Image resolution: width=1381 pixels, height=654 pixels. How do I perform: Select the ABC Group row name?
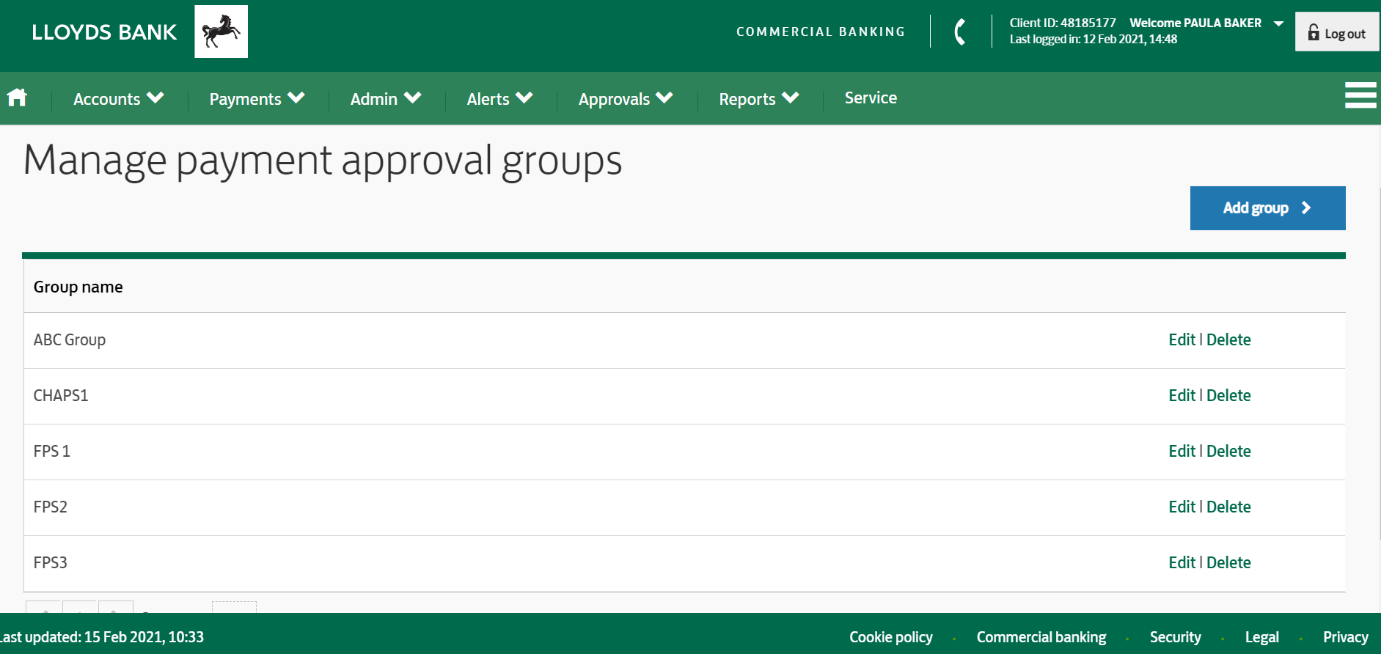click(69, 340)
